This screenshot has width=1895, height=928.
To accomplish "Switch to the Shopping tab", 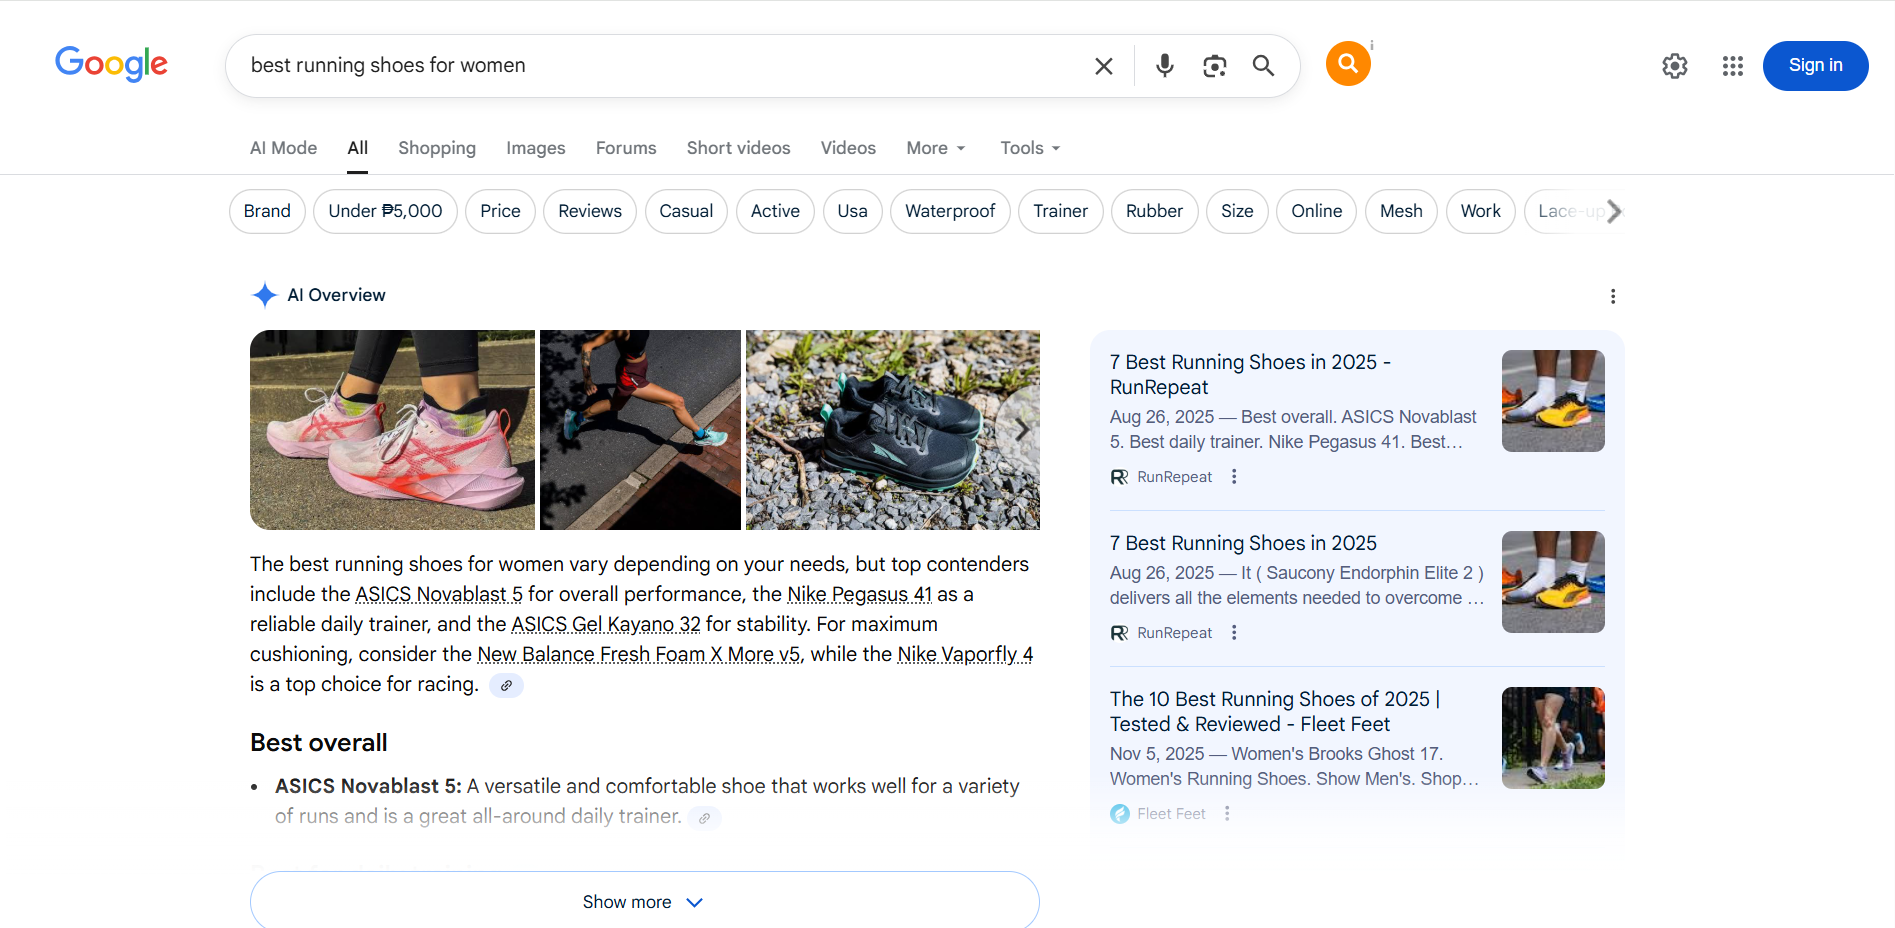I will pos(436,148).
